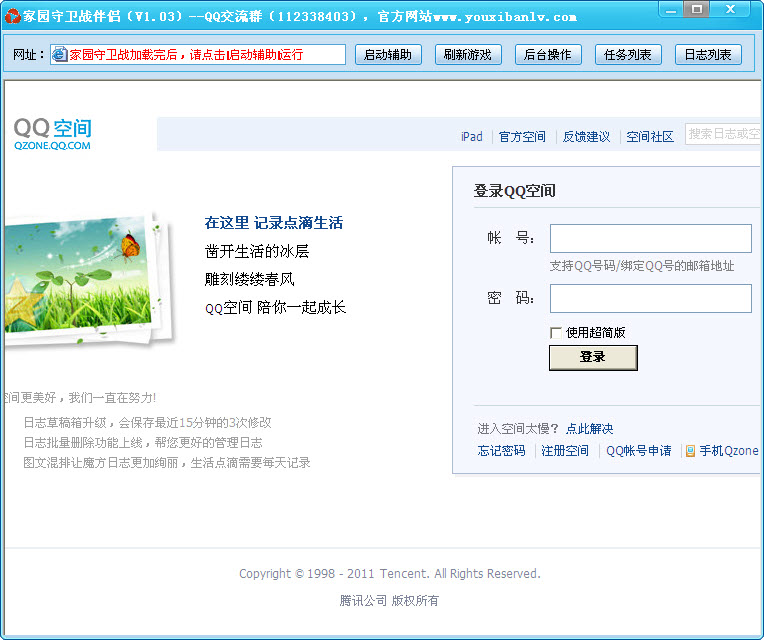Enable the 使用超简版 checkbox
Screen dimensions: 764x640
(x=555, y=333)
